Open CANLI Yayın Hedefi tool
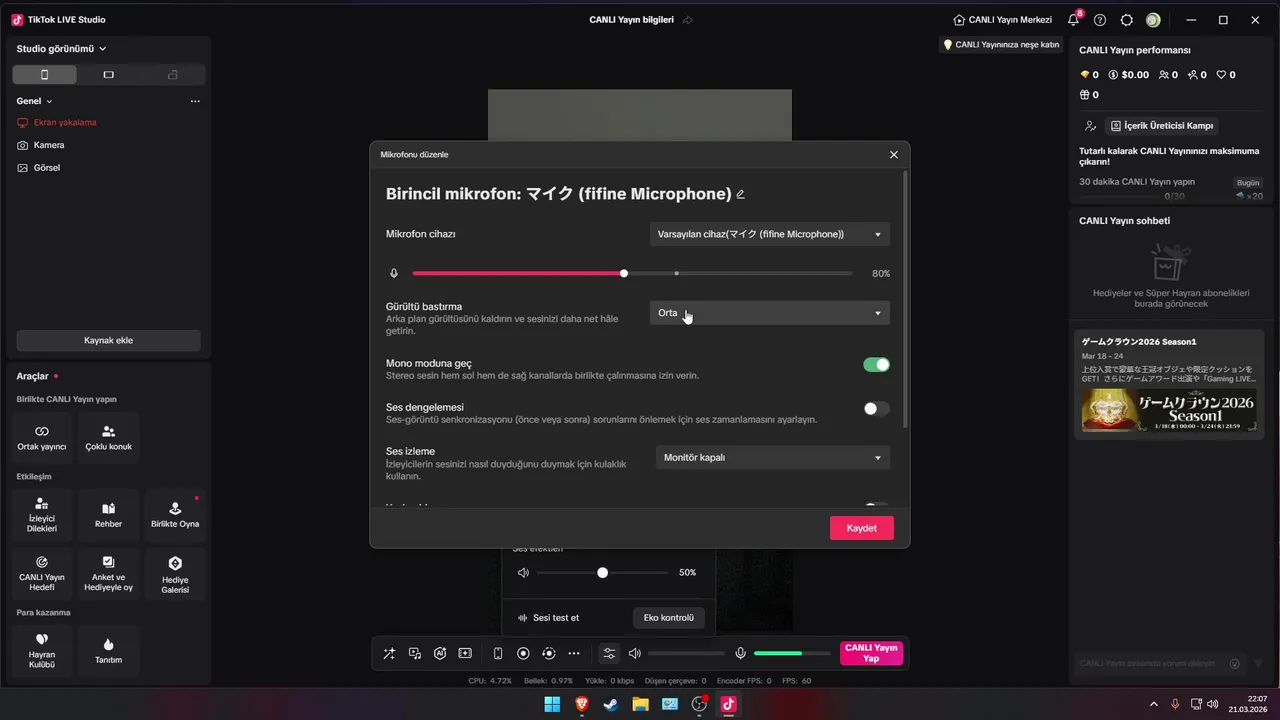This screenshot has height=720, width=1280. point(42,573)
